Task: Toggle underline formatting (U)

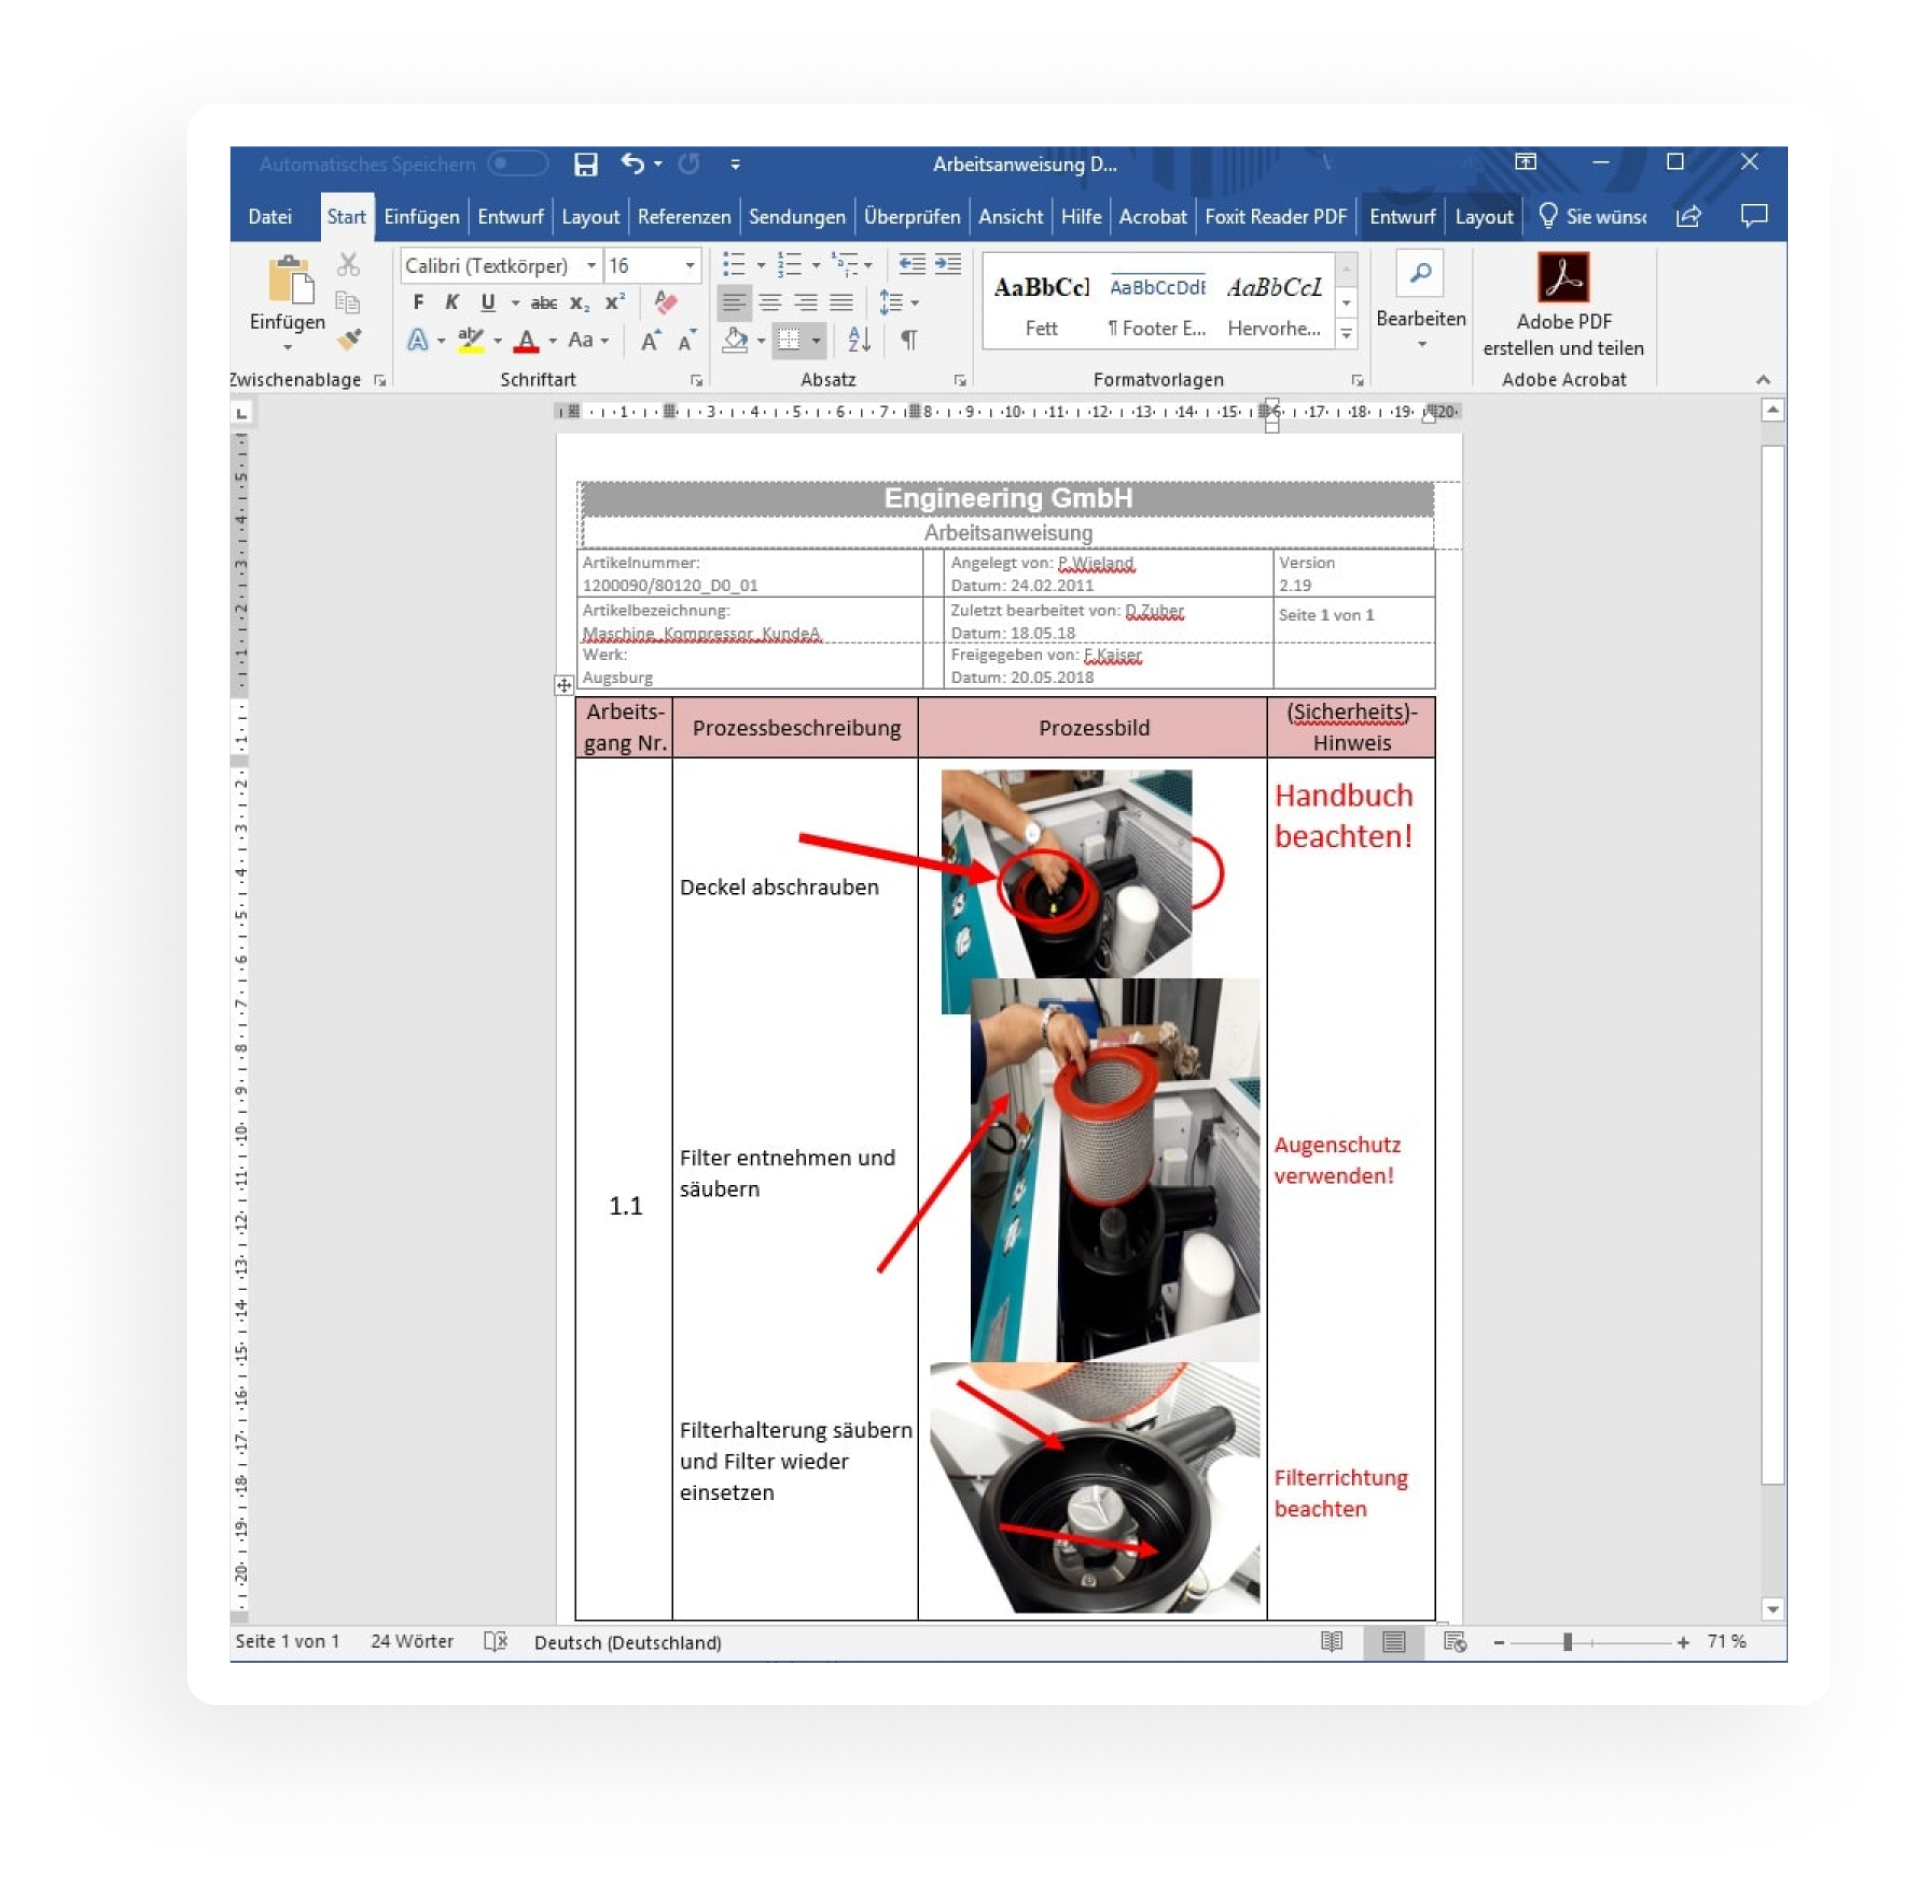Action: (x=488, y=302)
